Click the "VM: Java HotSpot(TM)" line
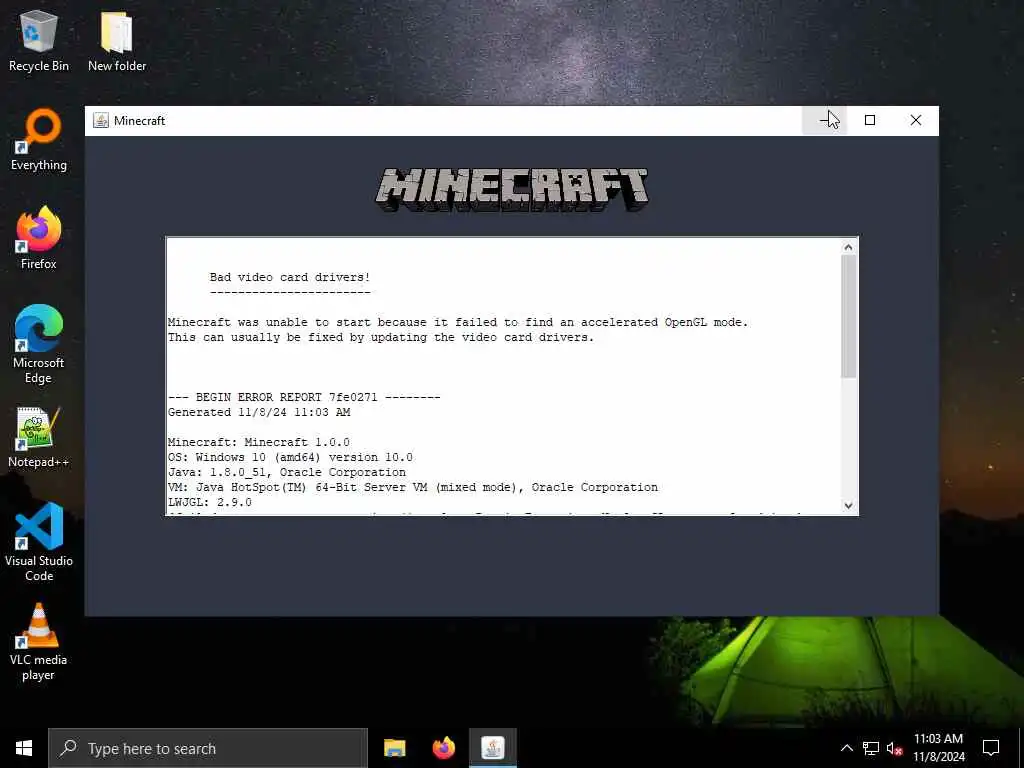 413,487
